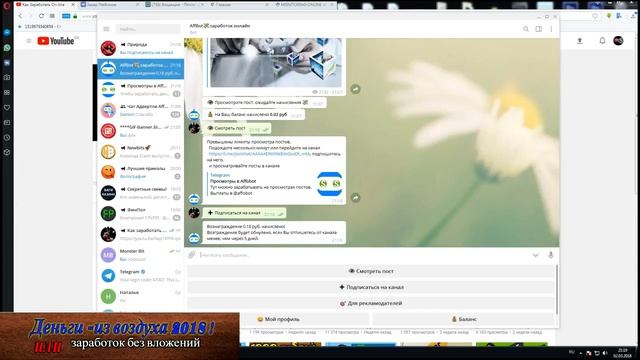The width and height of the screenshot is (640, 360).
Task: Click the message input field
Action: 363,255
